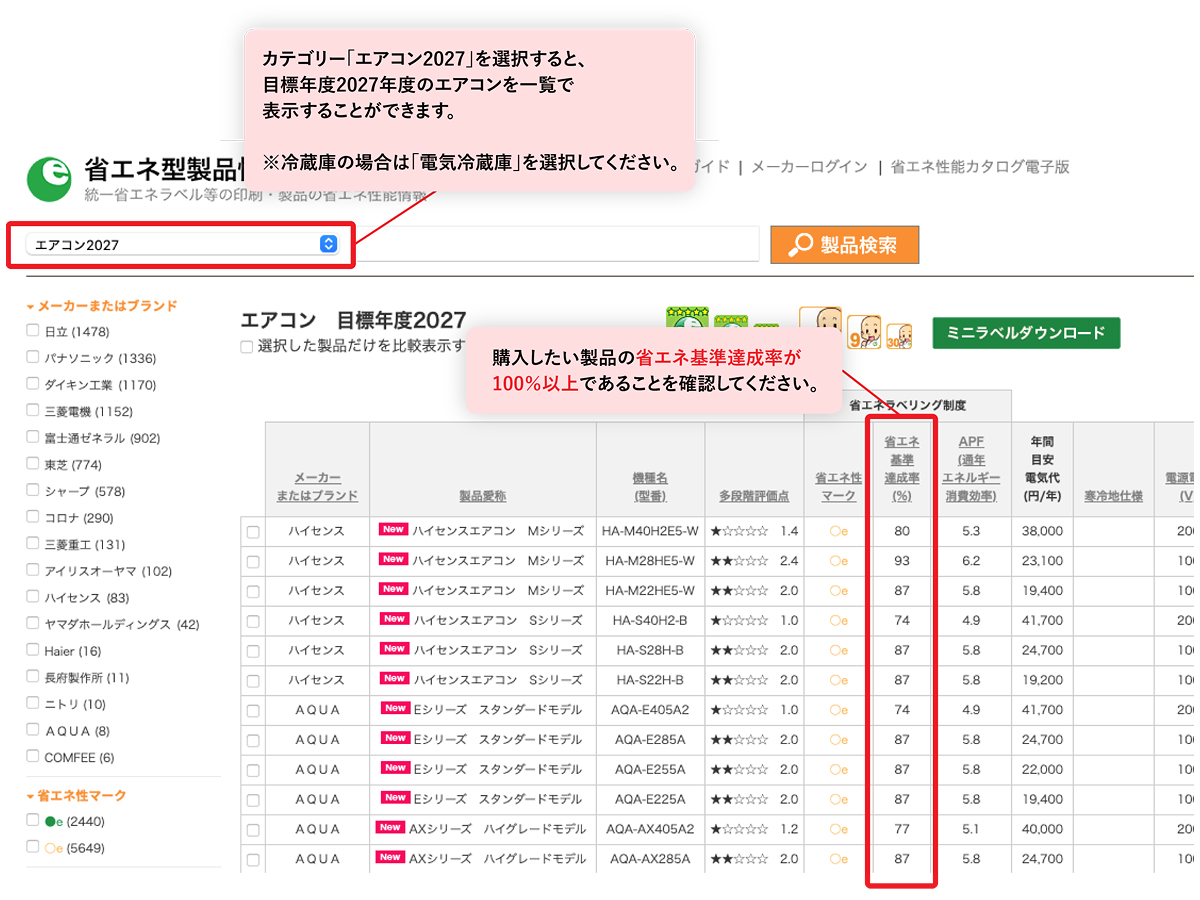Image resolution: width=1200 pixels, height=900 pixels.
Task: Enable the 三菱電機 (1152) filter
Action: [x=33, y=410]
